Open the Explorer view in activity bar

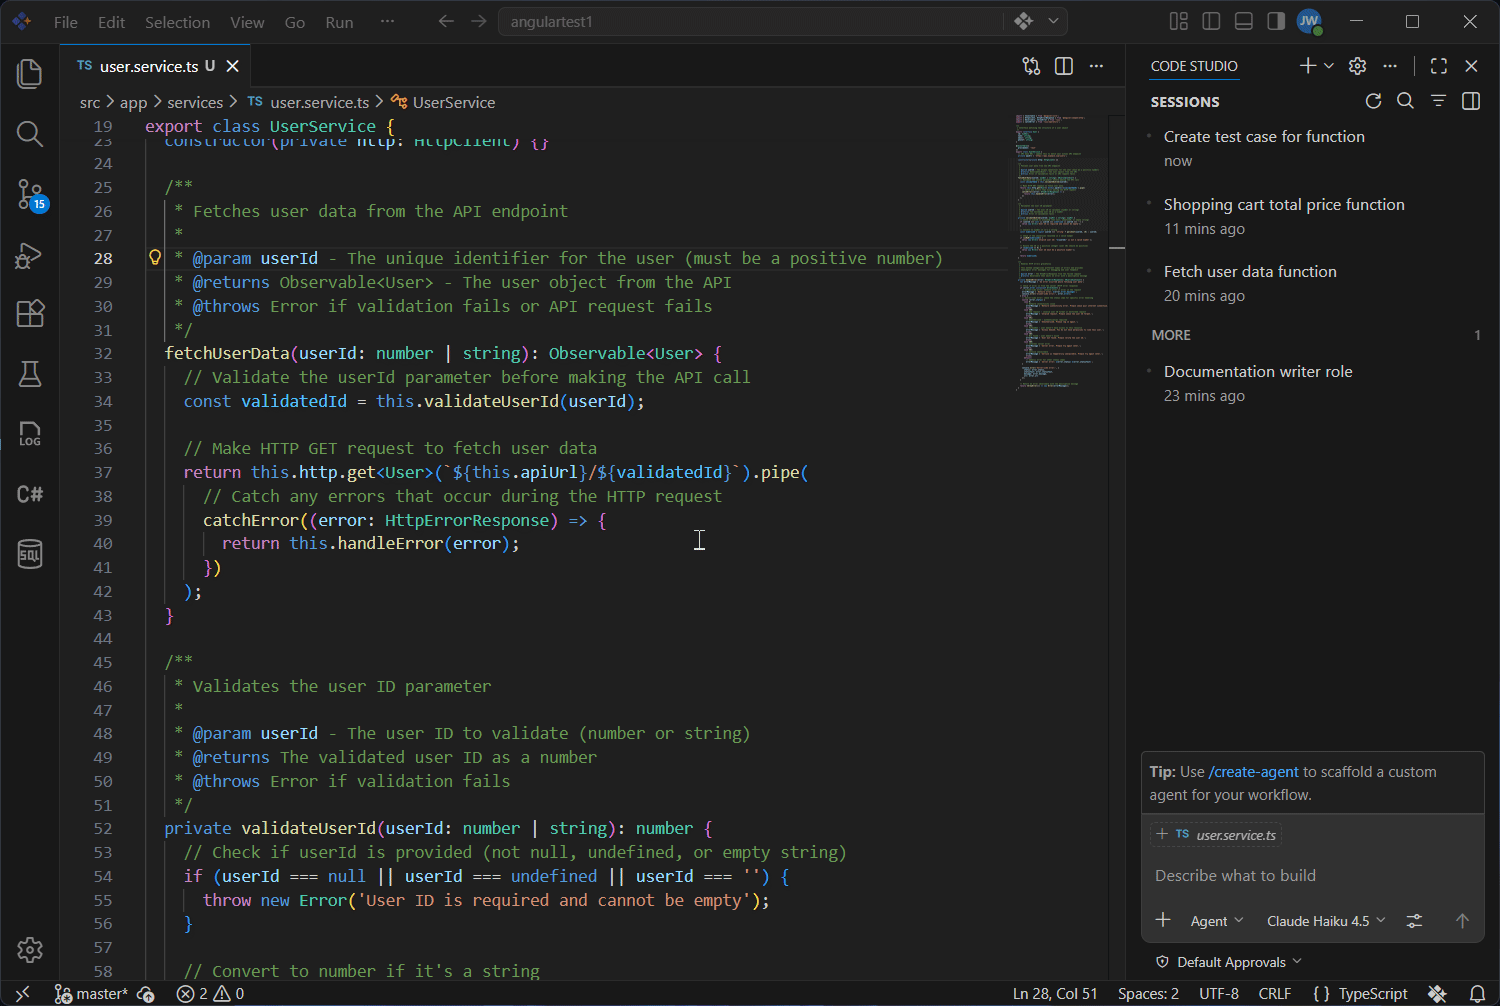30,74
